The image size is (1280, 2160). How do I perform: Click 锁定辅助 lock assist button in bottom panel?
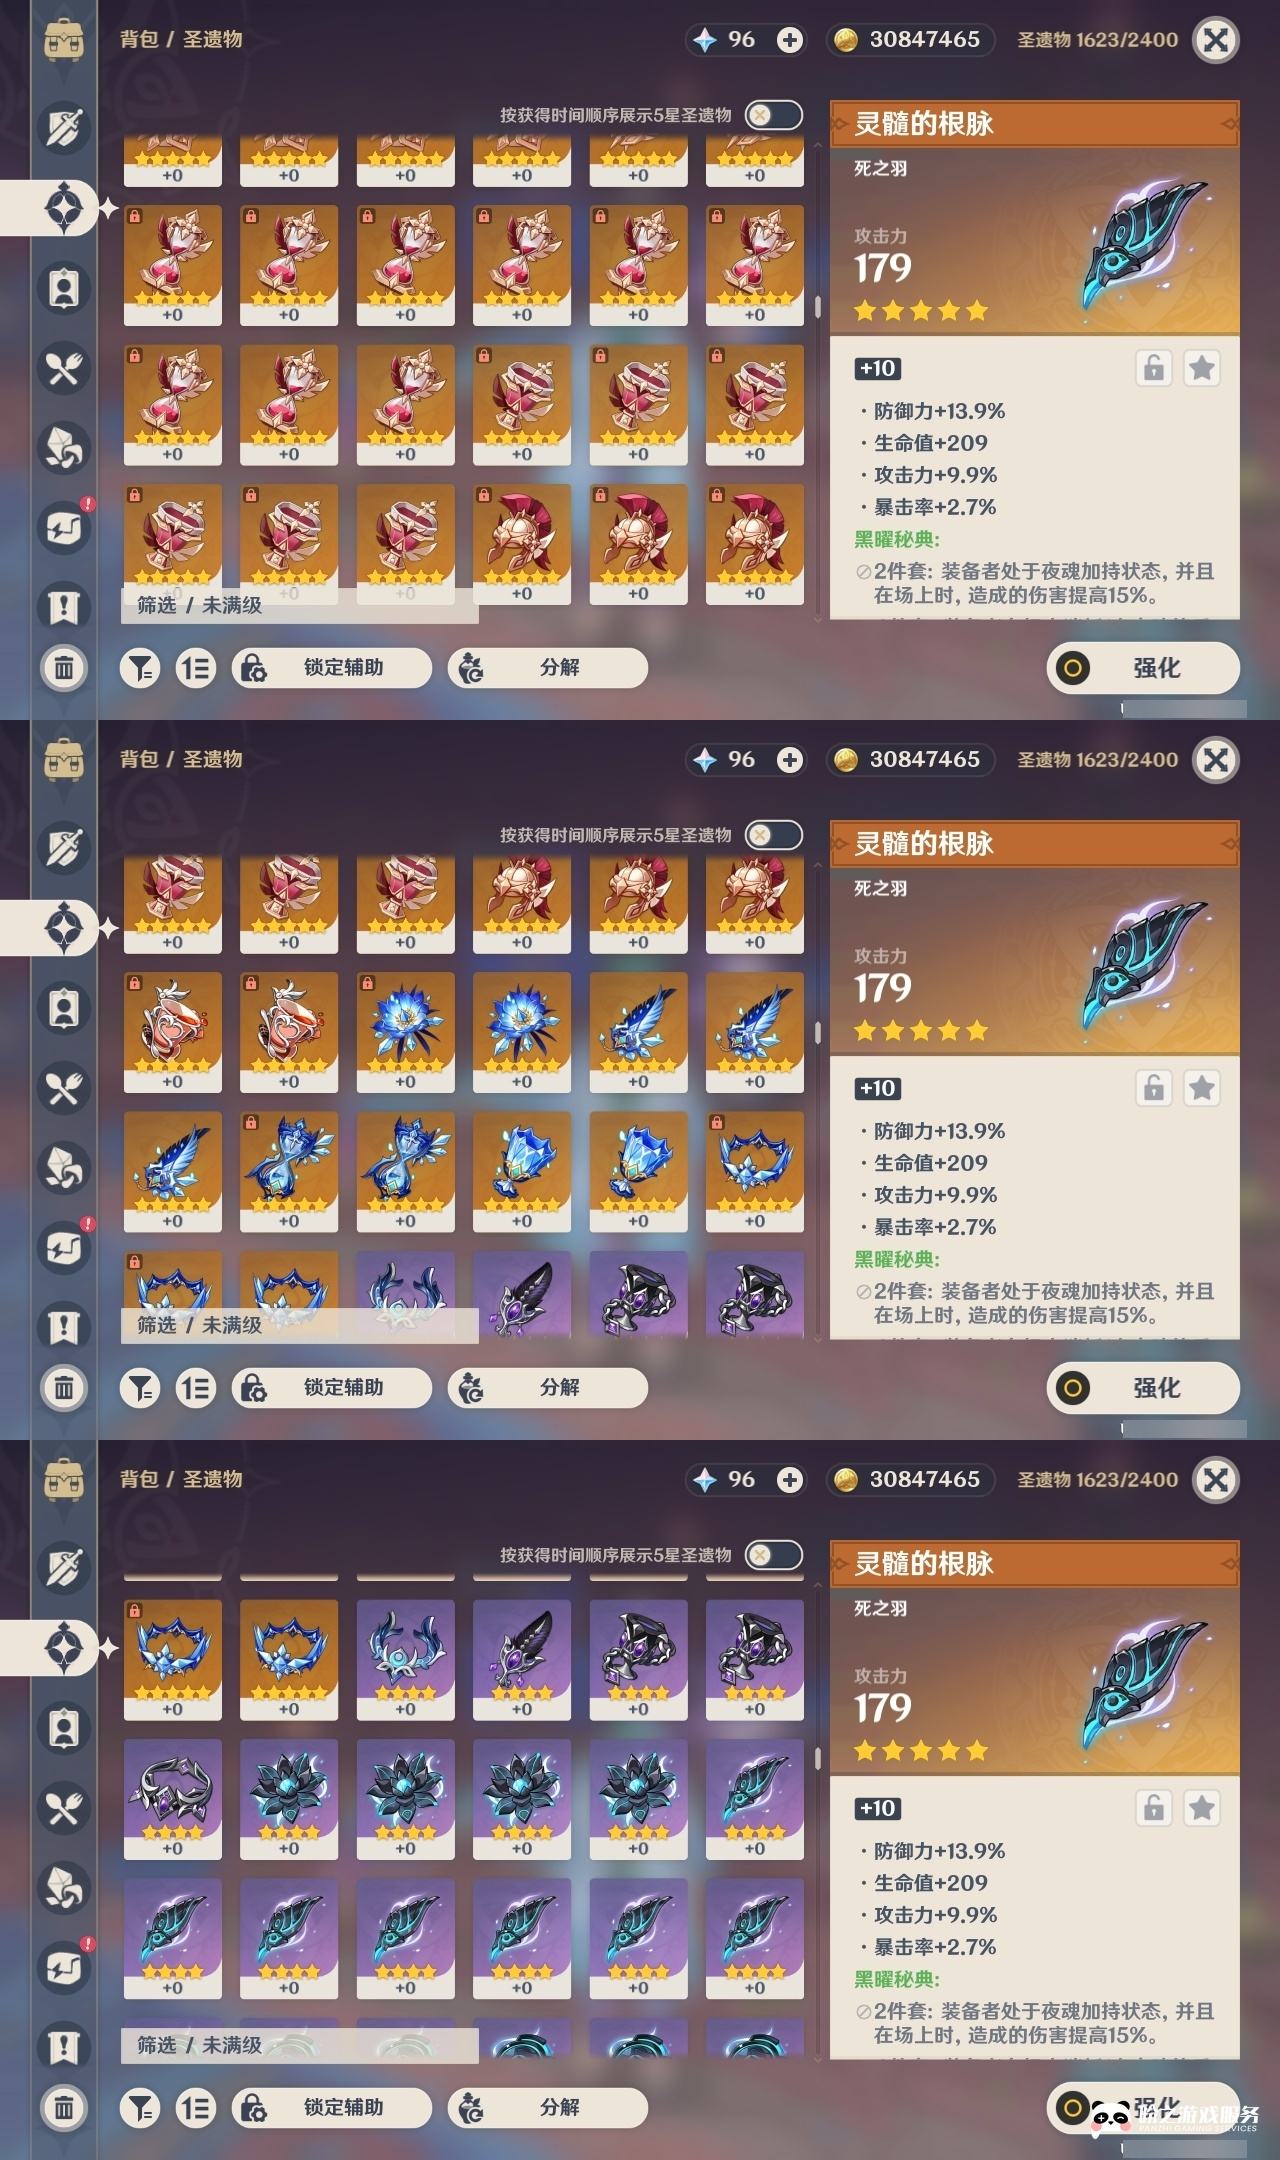point(332,2108)
